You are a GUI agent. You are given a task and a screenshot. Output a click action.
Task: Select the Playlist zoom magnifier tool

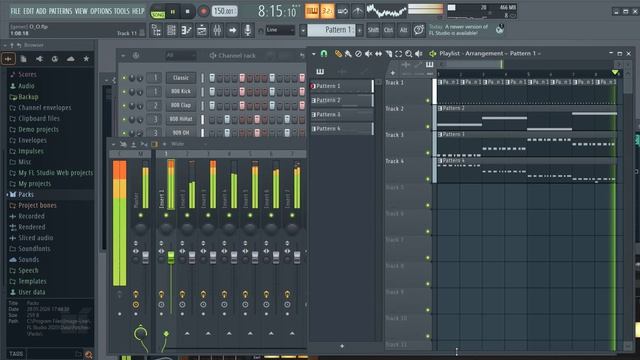click(x=409, y=53)
